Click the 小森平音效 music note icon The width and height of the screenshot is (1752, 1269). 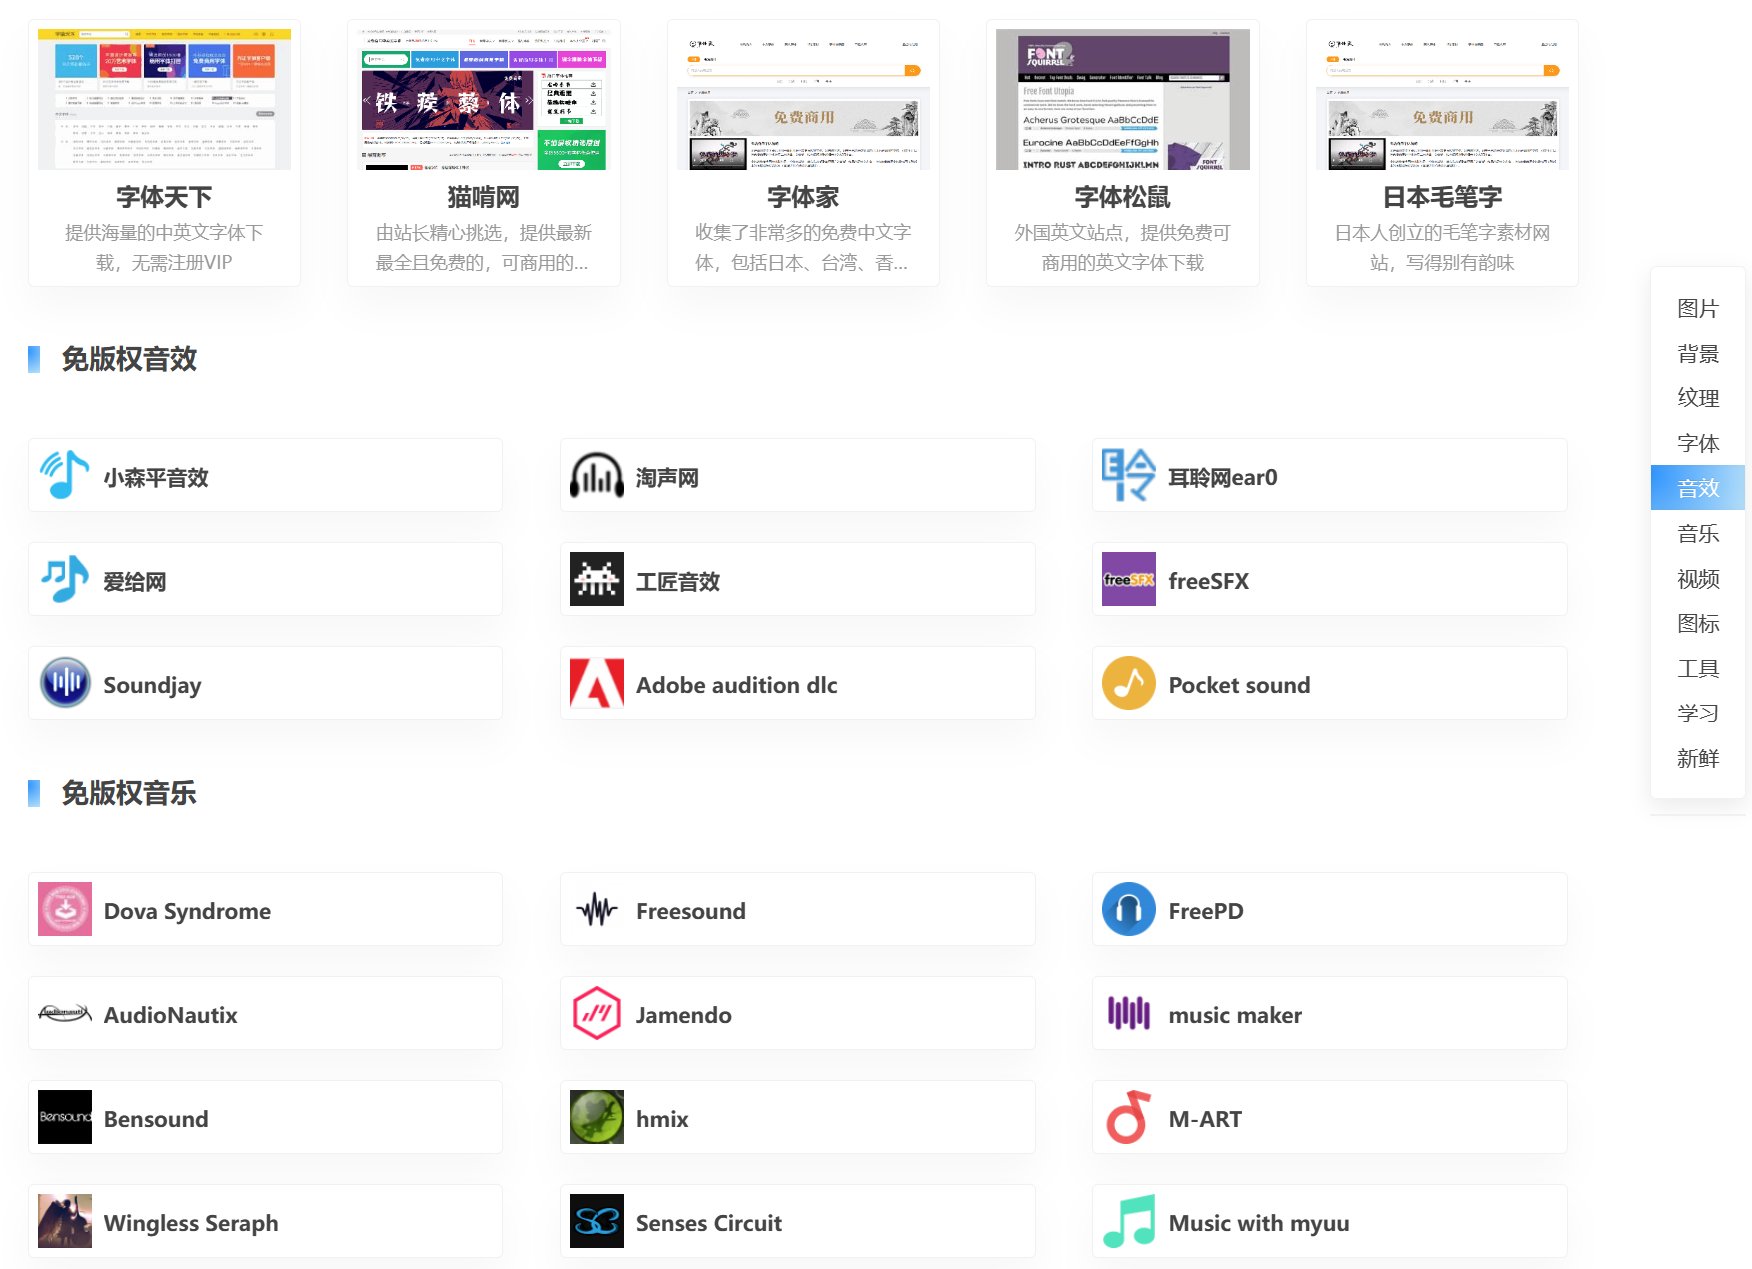65,476
